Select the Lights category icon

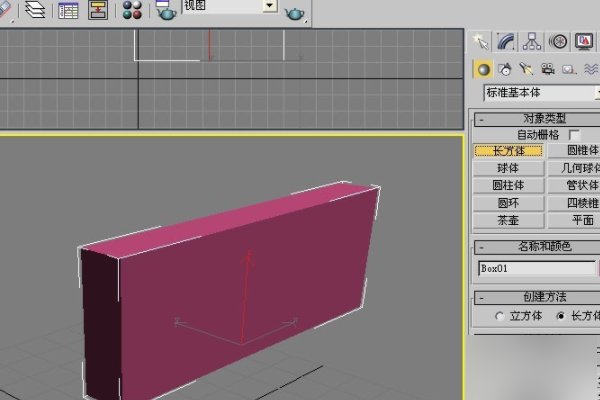(x=526, y=69)
